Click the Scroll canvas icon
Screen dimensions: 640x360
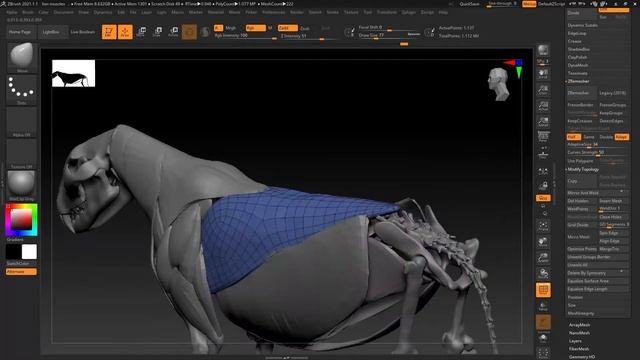pos(543,74)
